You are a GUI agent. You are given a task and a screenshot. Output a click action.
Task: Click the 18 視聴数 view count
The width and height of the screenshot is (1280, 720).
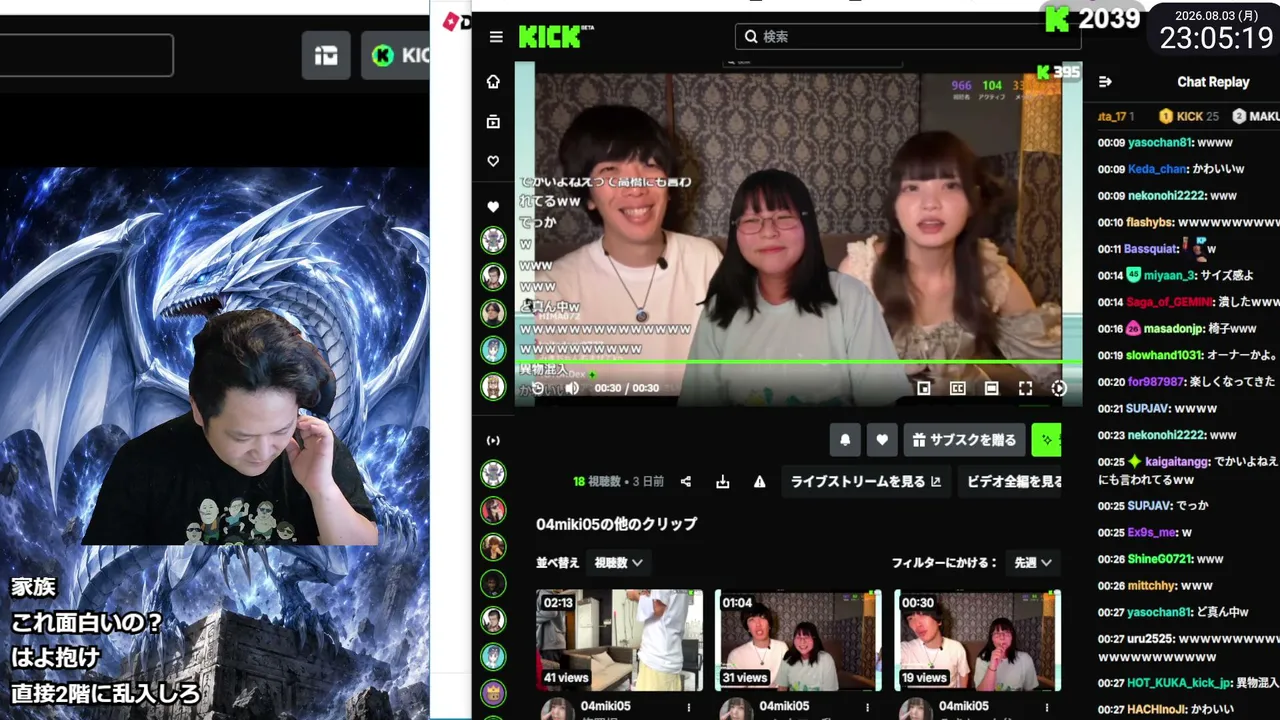598,481
